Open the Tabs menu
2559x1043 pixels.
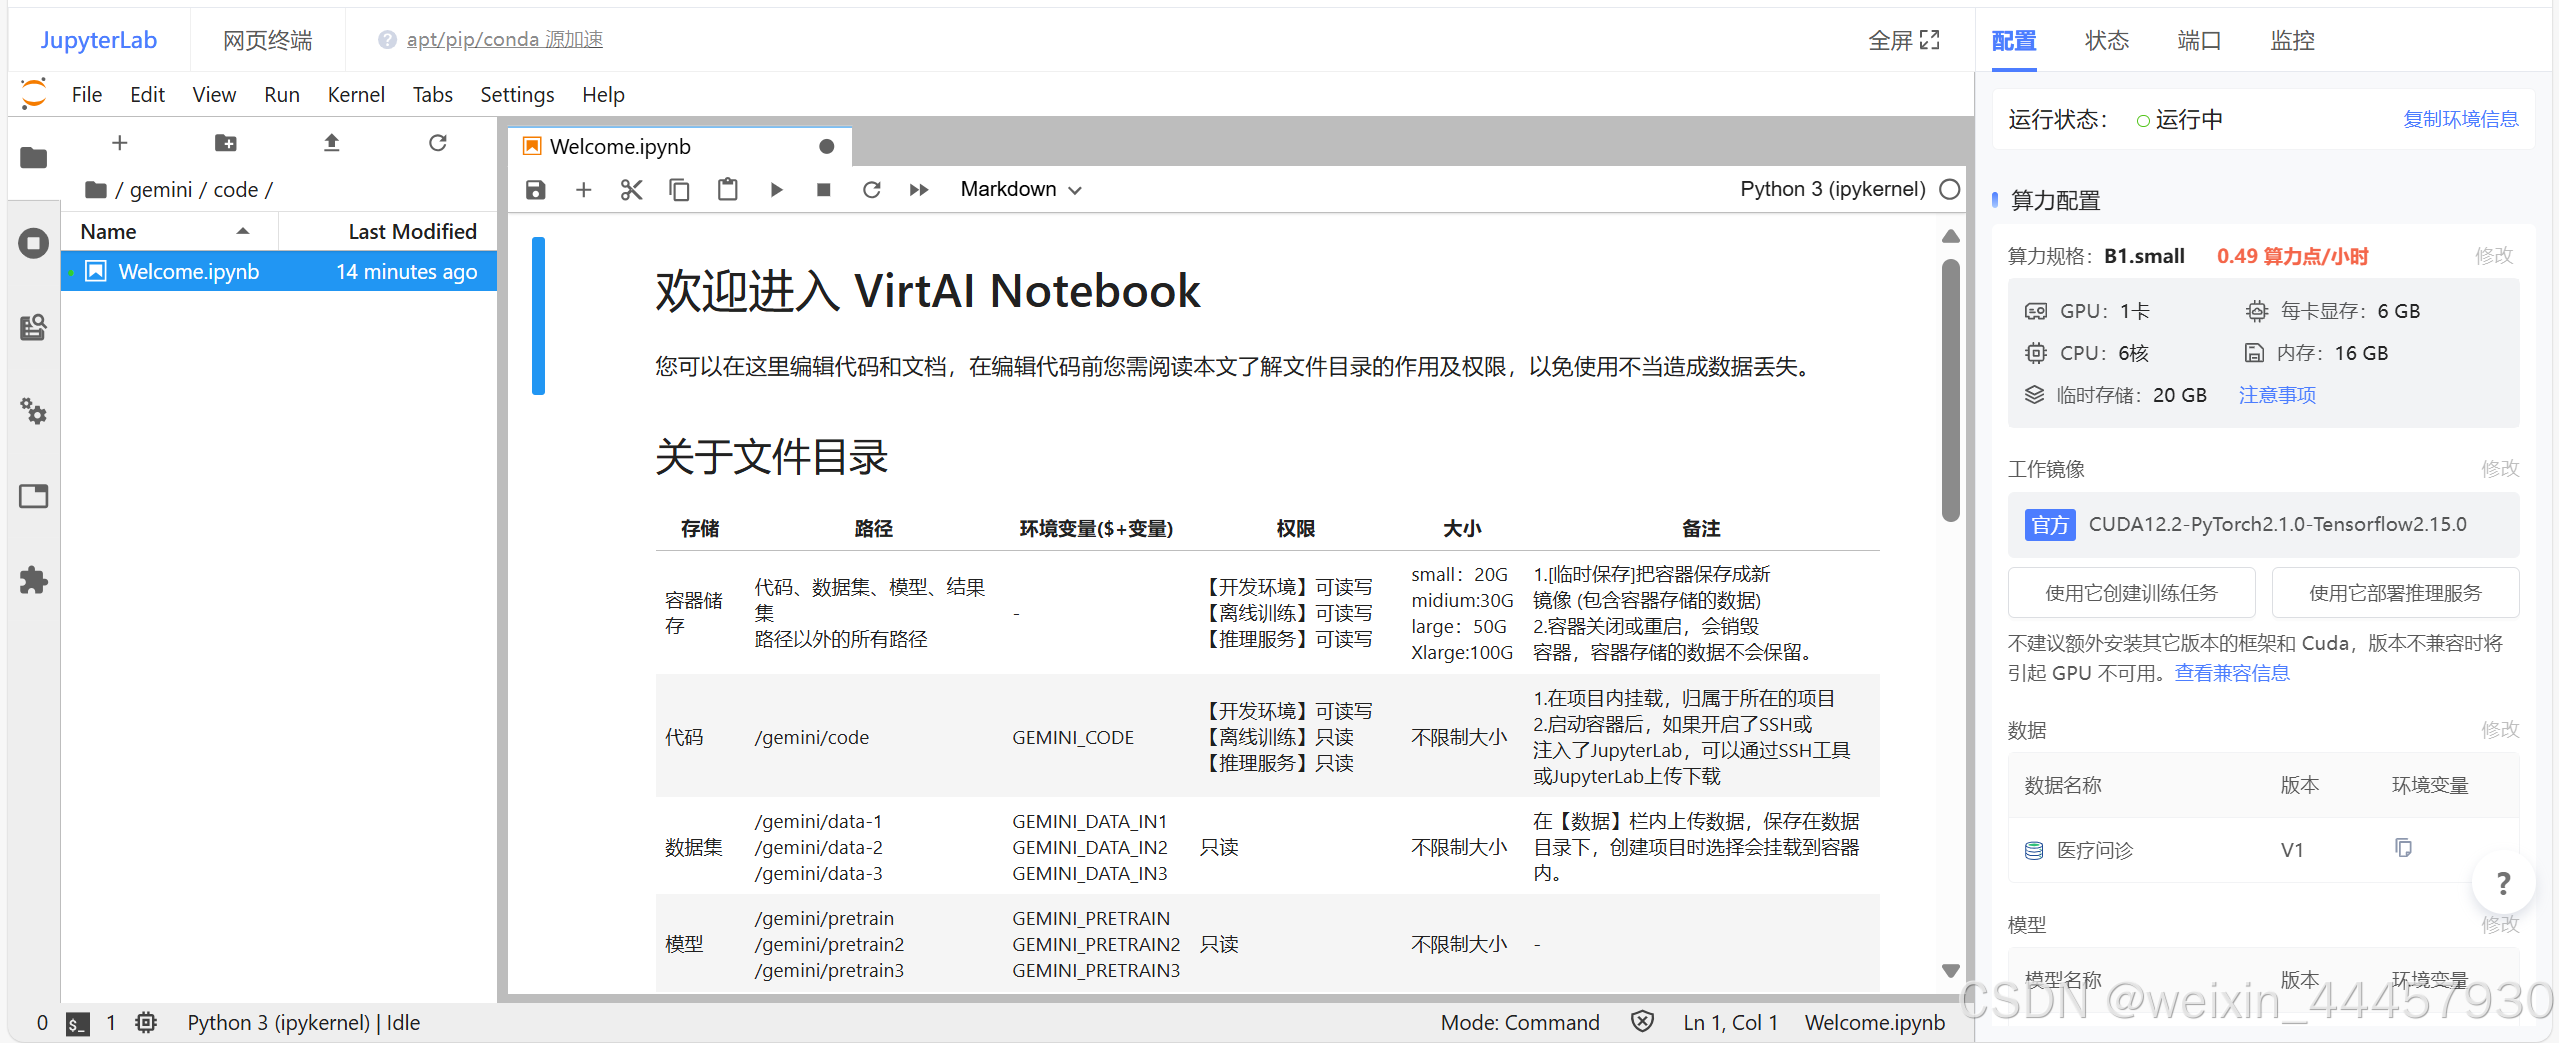pos(433,94)
